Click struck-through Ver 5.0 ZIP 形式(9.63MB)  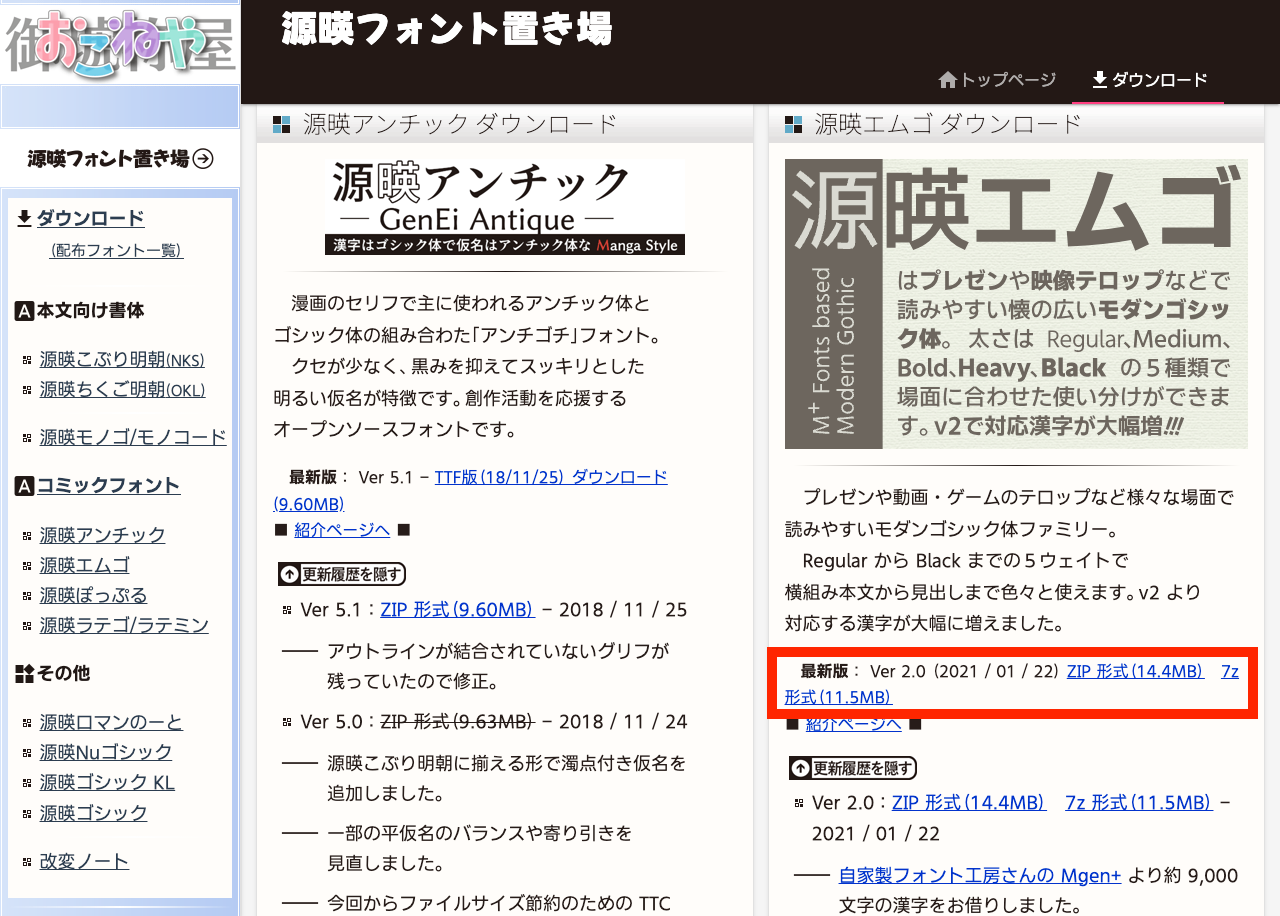click(457, 722)
